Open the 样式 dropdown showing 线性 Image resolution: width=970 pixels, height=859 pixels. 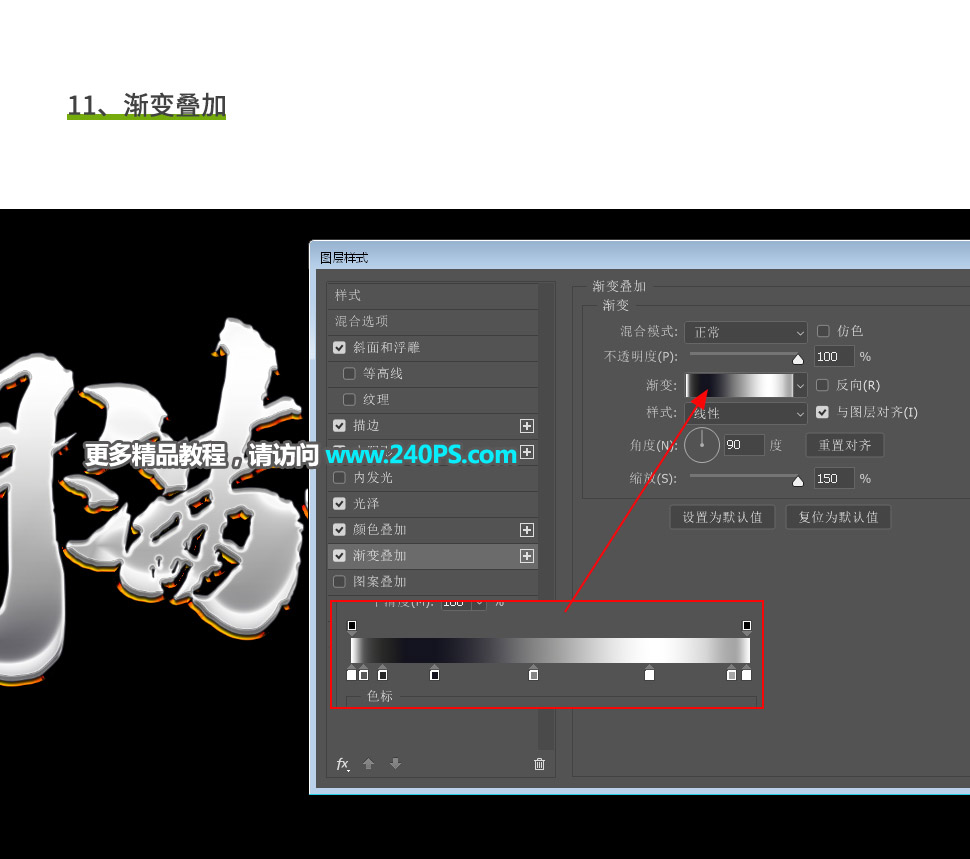(x=745, y=412)
